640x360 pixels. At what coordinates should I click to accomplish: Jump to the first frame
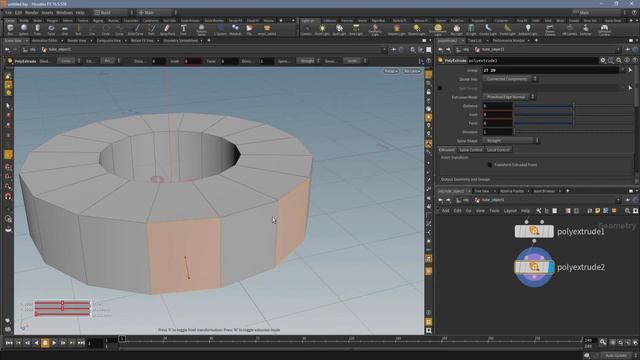click(x=9, y=343)
